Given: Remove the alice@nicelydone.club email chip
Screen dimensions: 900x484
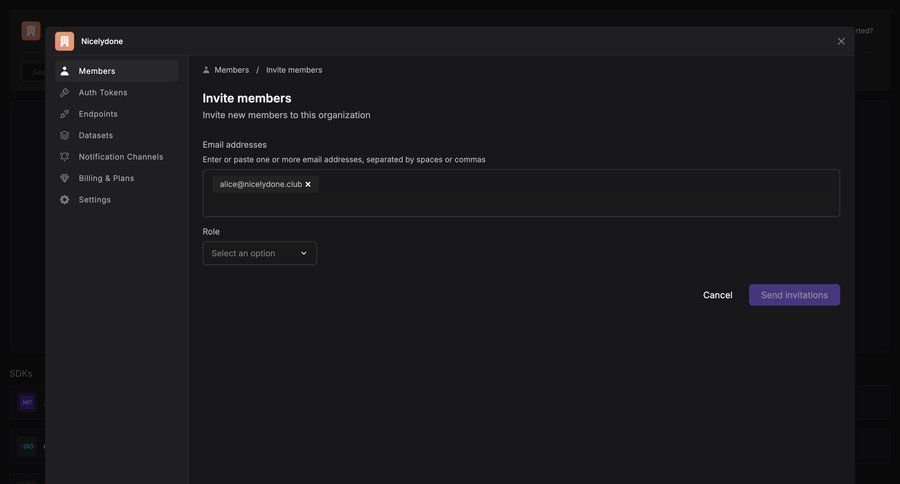Looking at the screenshot, I should coord(308,184).
